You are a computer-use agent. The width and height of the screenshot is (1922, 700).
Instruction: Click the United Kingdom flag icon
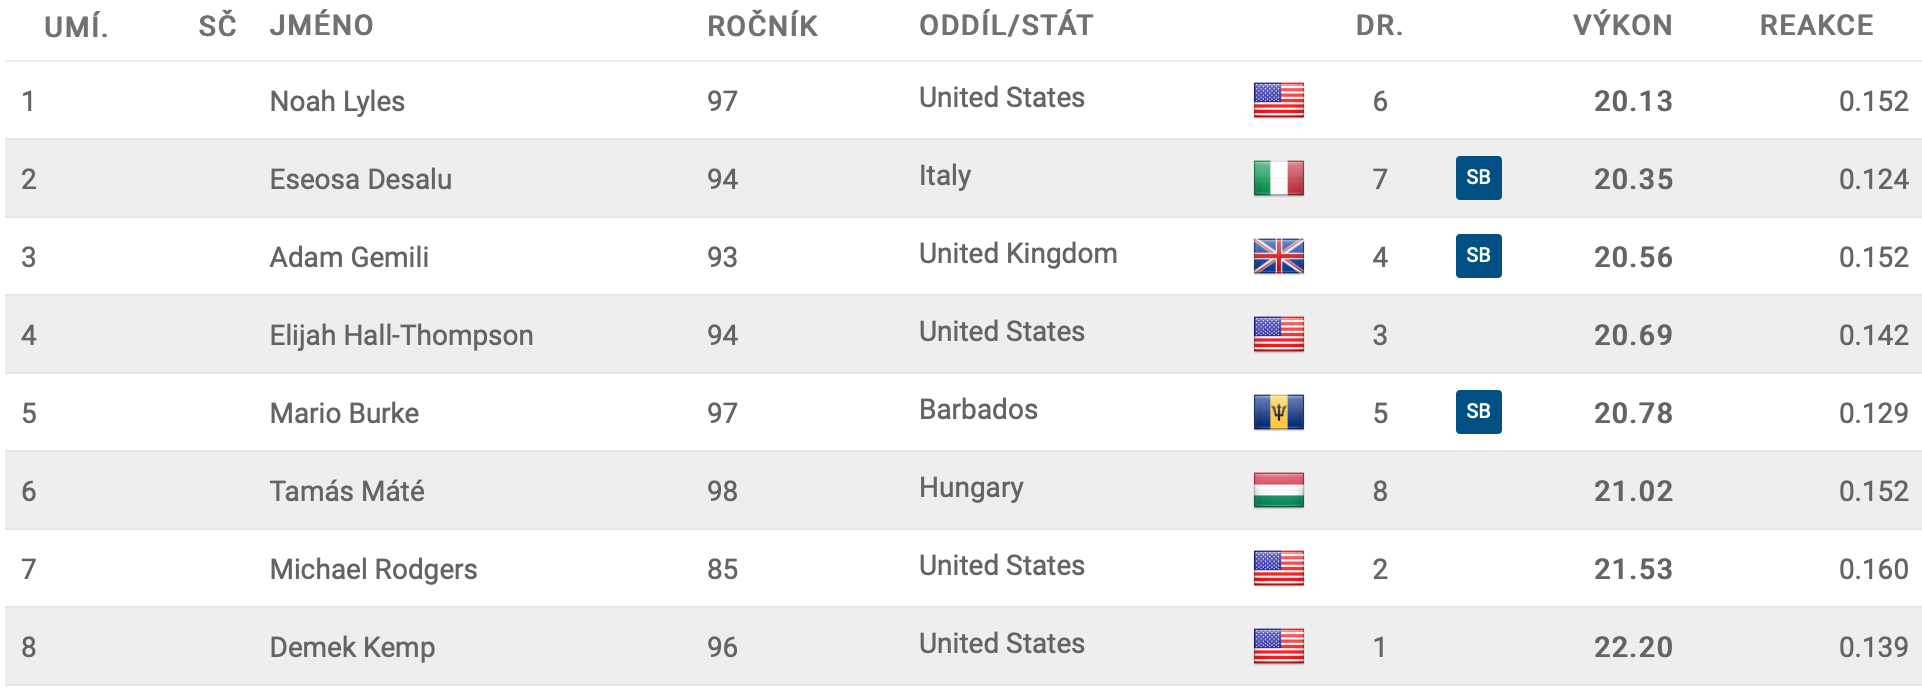(1279, 256)
